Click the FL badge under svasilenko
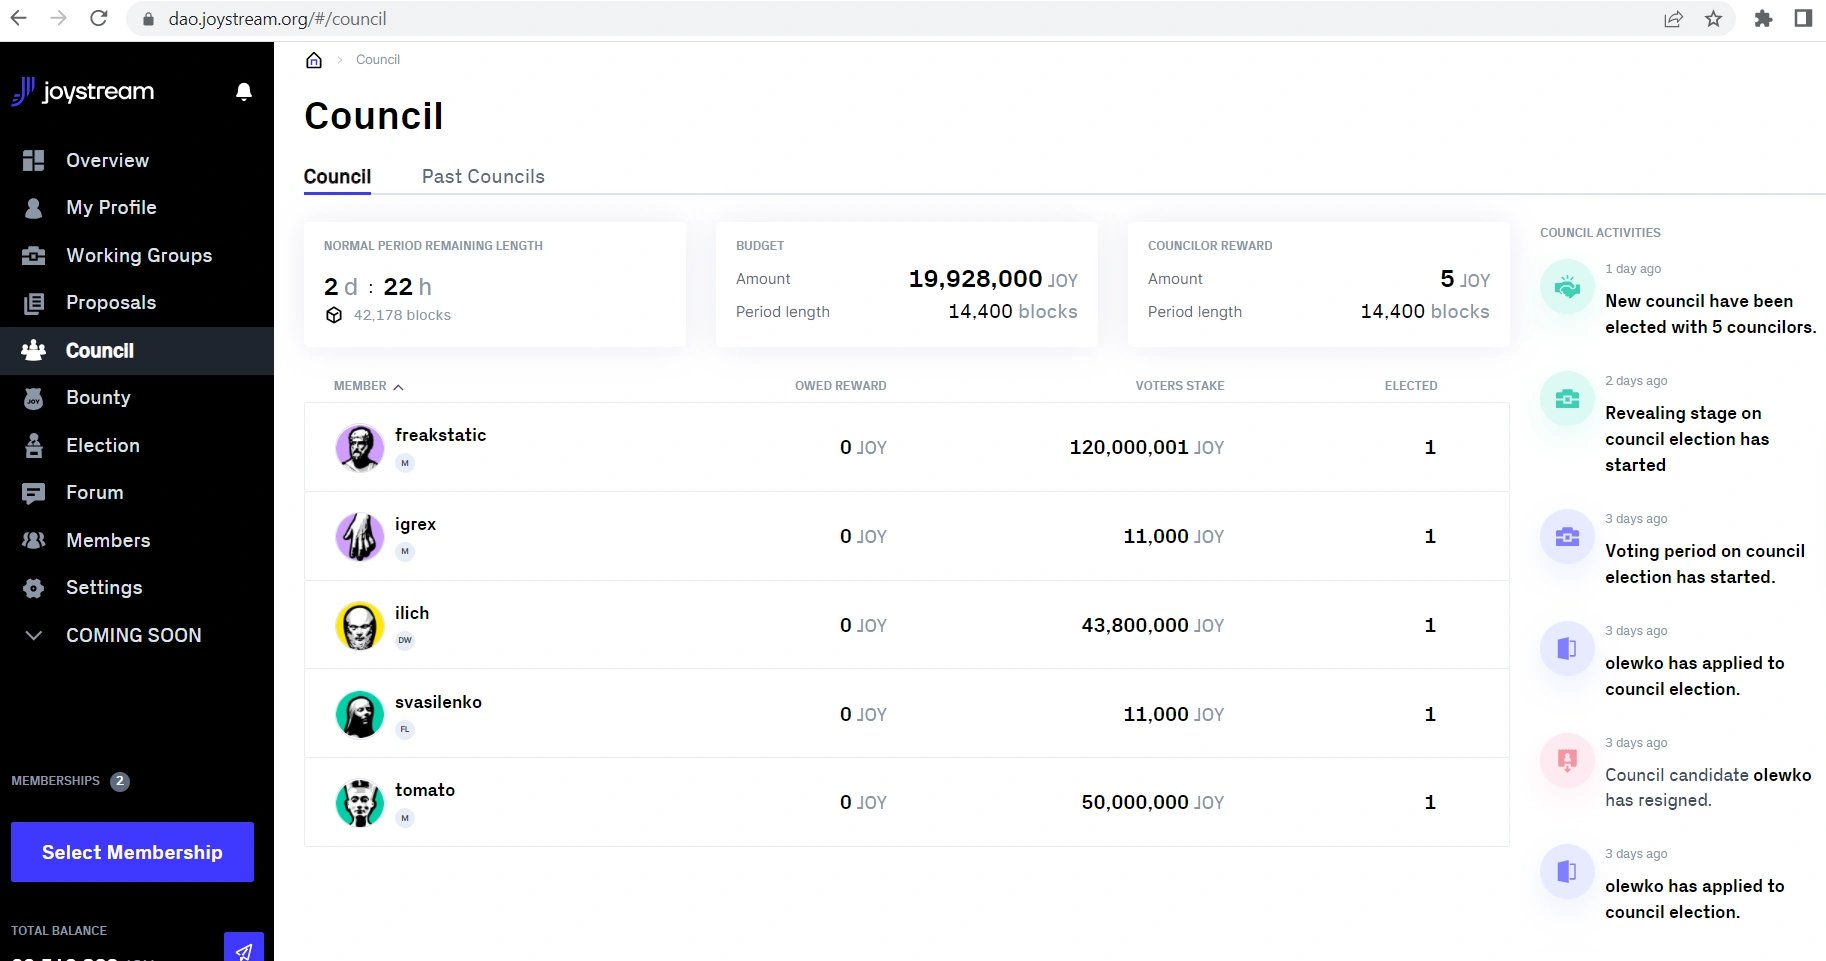The height and width of the screenshot is (961, 1826). click(405, 729)
